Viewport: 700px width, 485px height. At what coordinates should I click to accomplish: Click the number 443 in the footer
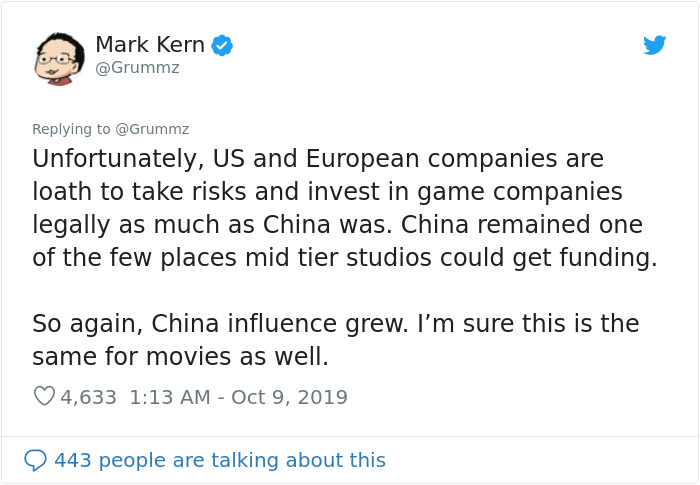pos(73,460)
